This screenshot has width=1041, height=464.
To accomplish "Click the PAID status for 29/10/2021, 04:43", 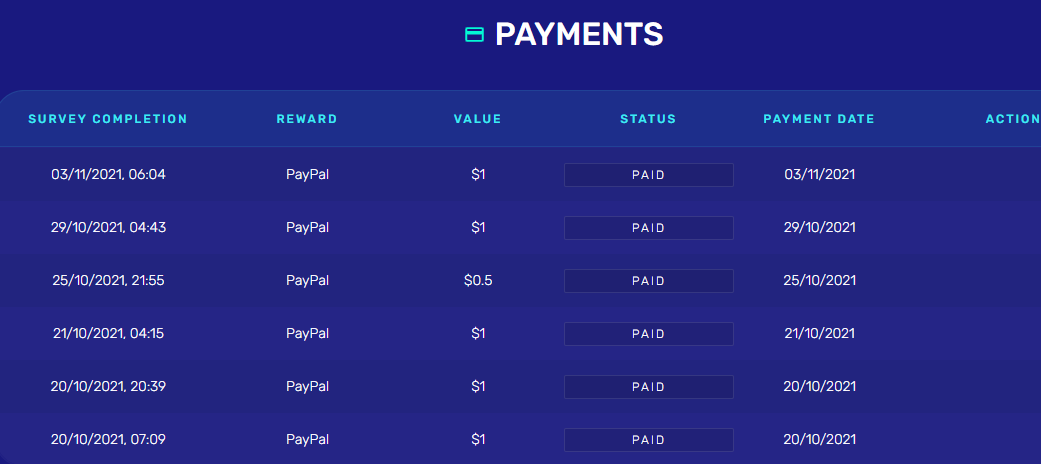I will coord(648,228).
